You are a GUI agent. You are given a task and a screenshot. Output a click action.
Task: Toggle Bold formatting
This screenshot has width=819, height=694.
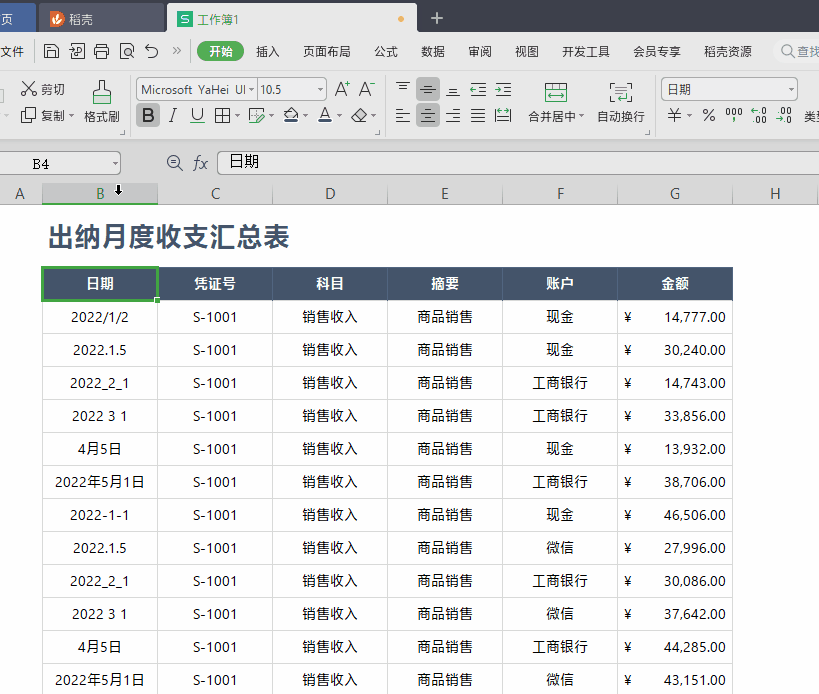point(147,116)
